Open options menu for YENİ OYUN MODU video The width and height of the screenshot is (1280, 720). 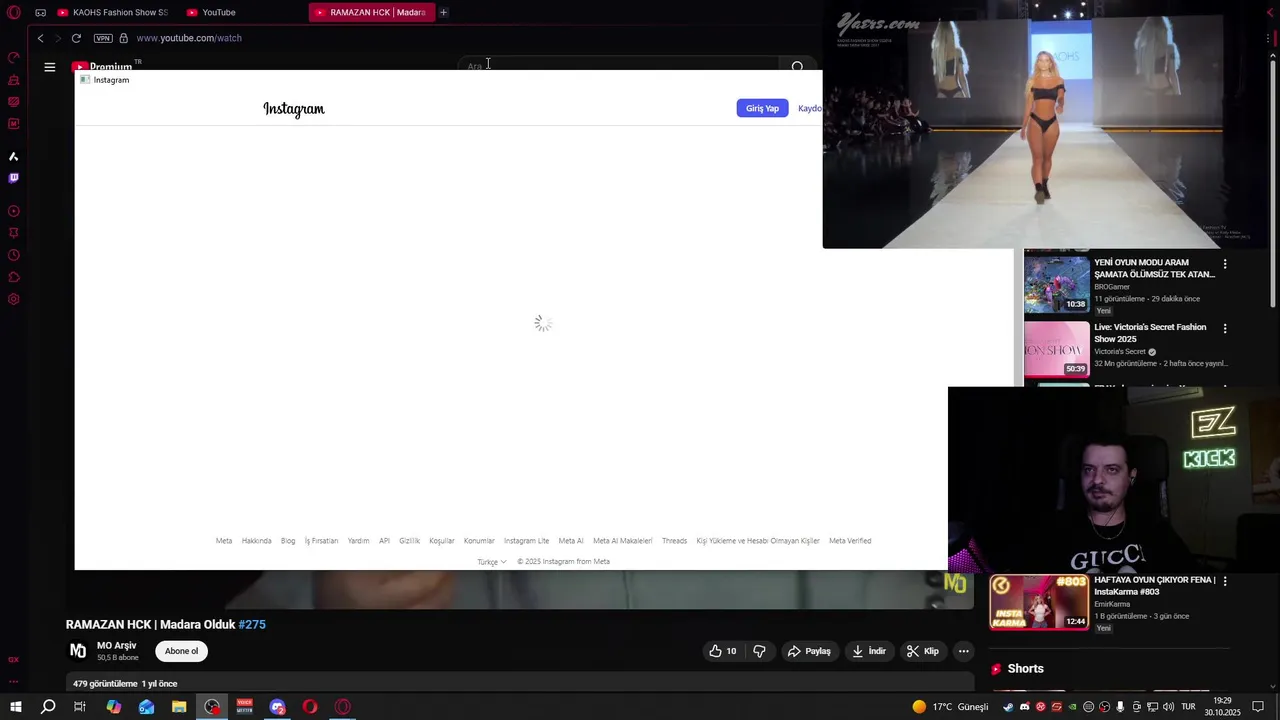tap(1225, 264)
